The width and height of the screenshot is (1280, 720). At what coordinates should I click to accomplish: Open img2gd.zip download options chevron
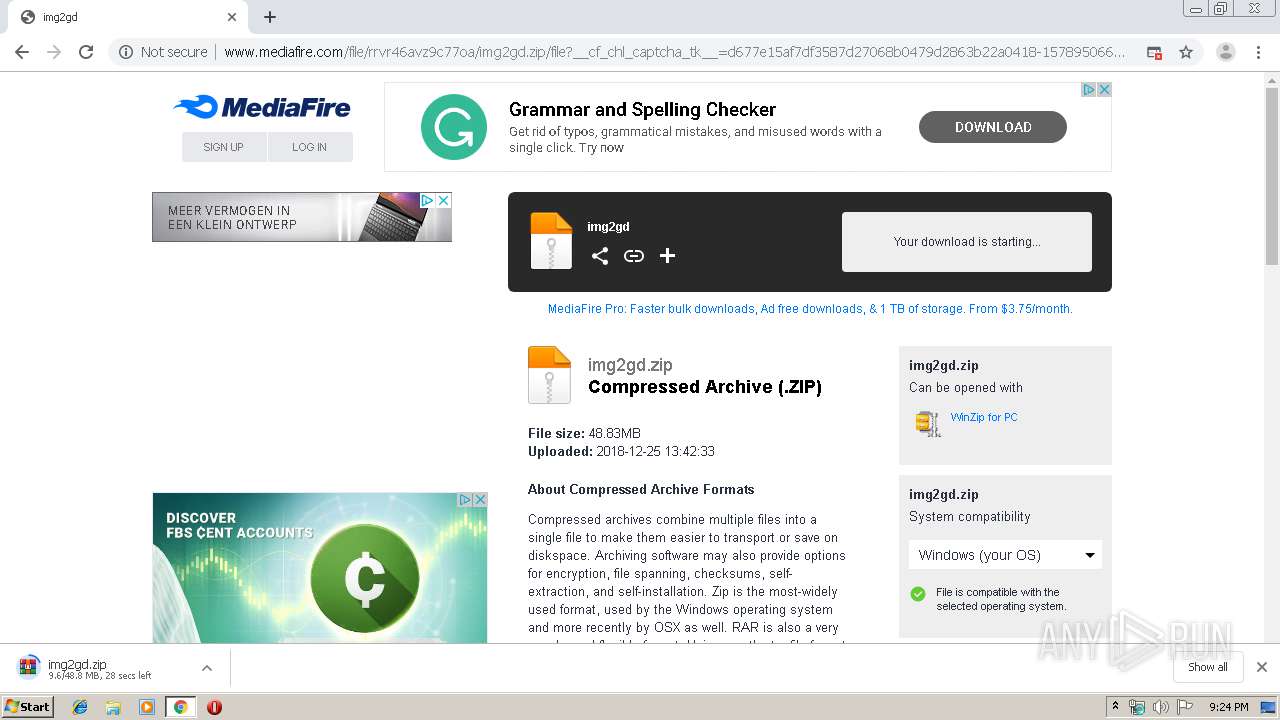click(206, 668)
